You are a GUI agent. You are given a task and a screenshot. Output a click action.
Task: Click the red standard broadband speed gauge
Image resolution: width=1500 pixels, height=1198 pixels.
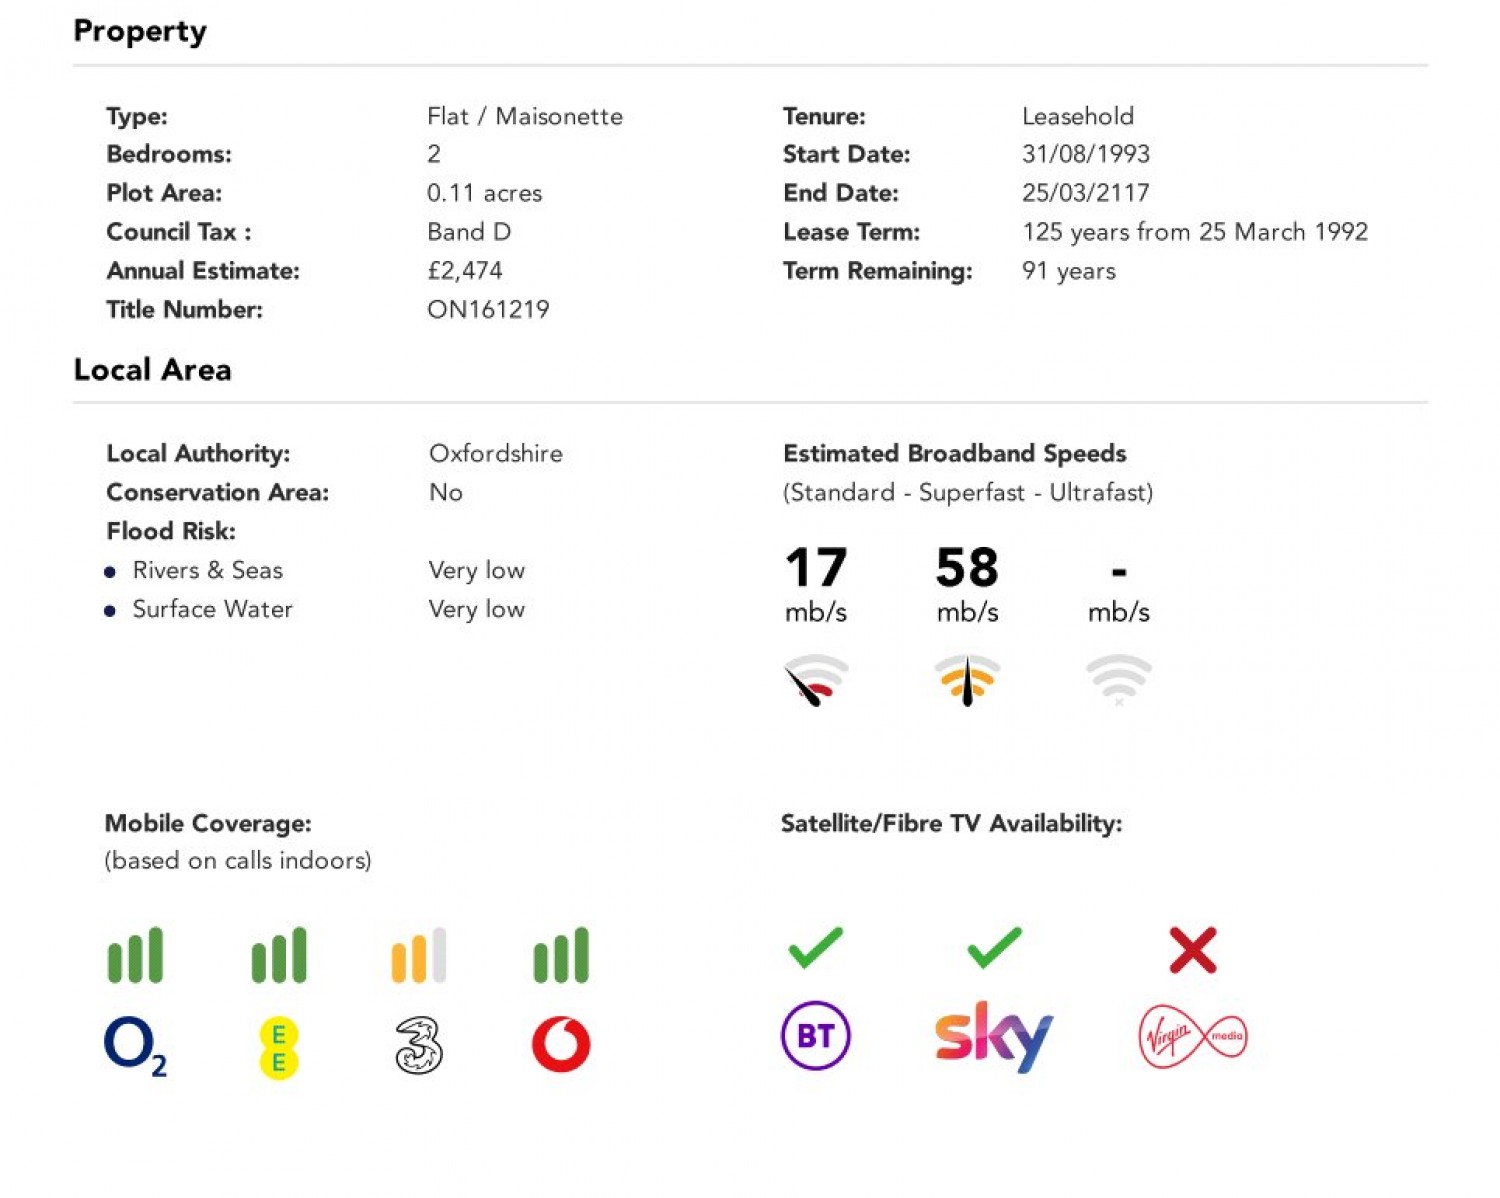pos(816,680)
